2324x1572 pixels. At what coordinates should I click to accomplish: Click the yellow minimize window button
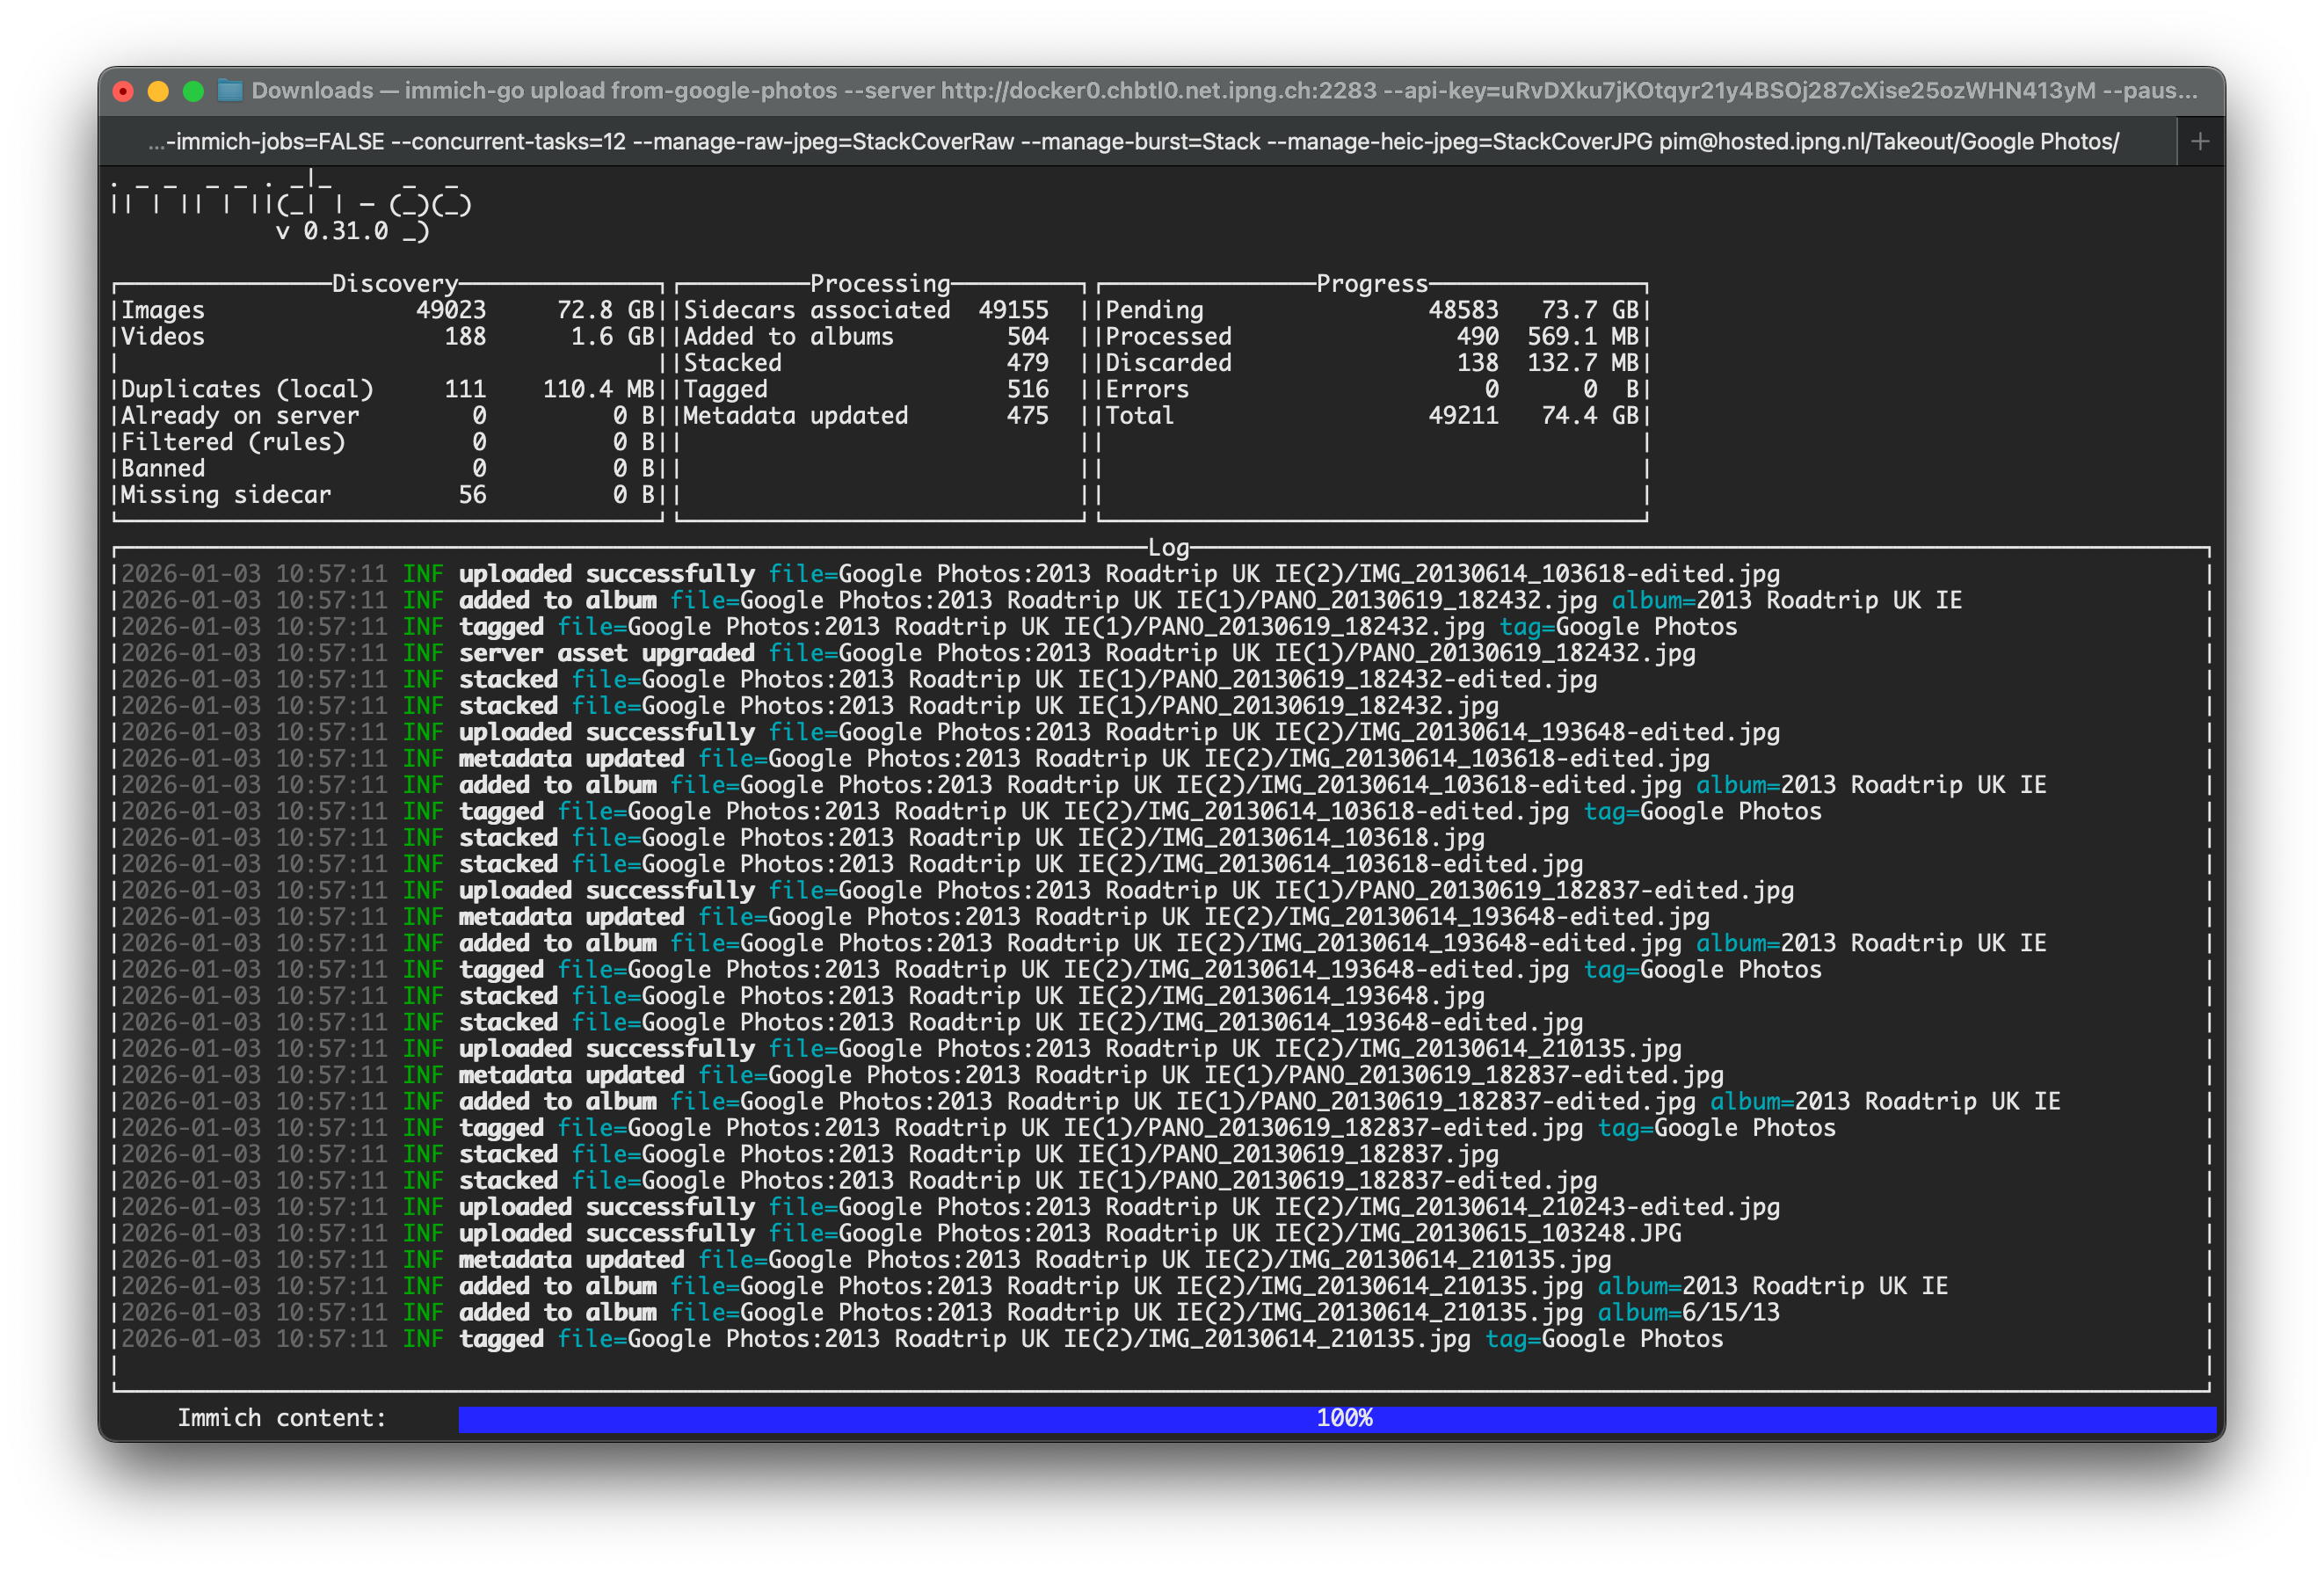click(x=158, y=91)
